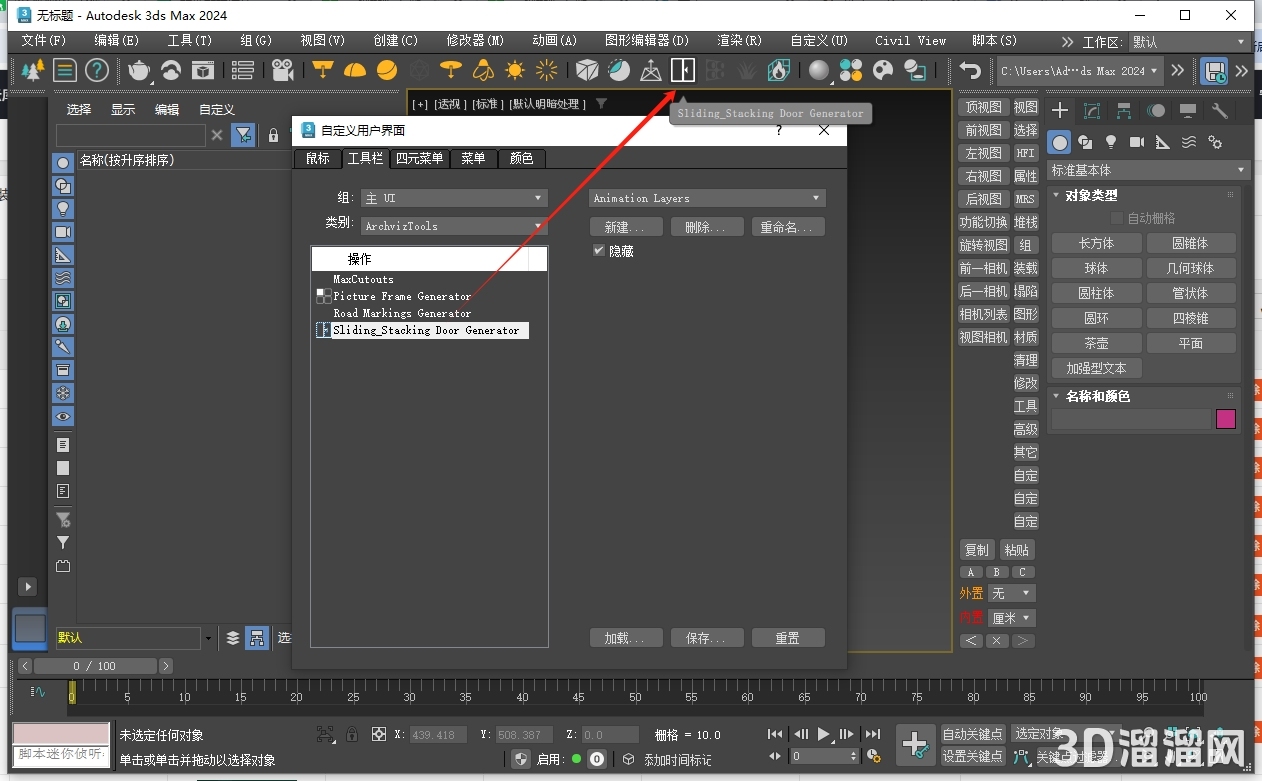Open the 标准基本体 dropdown in the command panel
The height and width of the screenshot is (781, 1262).
(1147, 170)
